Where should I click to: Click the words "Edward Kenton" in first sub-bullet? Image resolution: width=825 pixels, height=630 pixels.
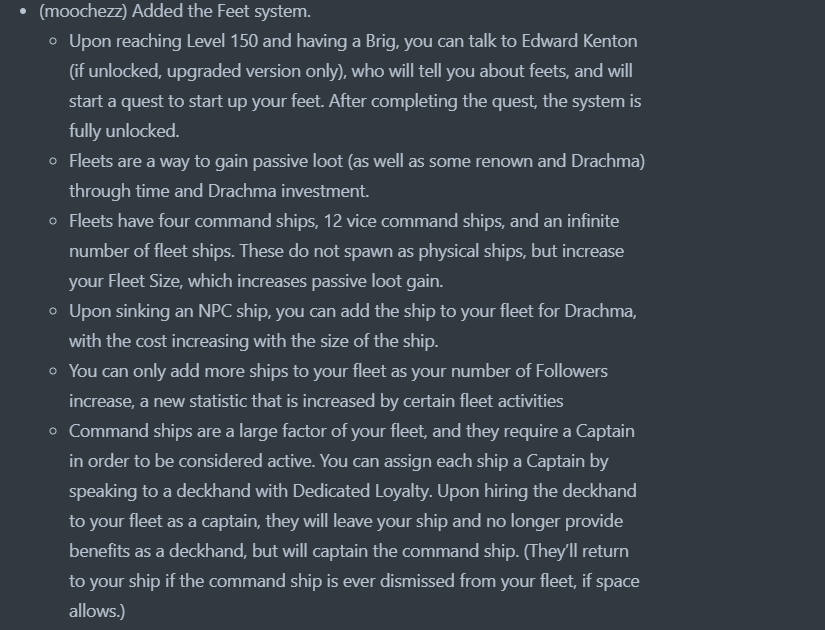point(579,41)
